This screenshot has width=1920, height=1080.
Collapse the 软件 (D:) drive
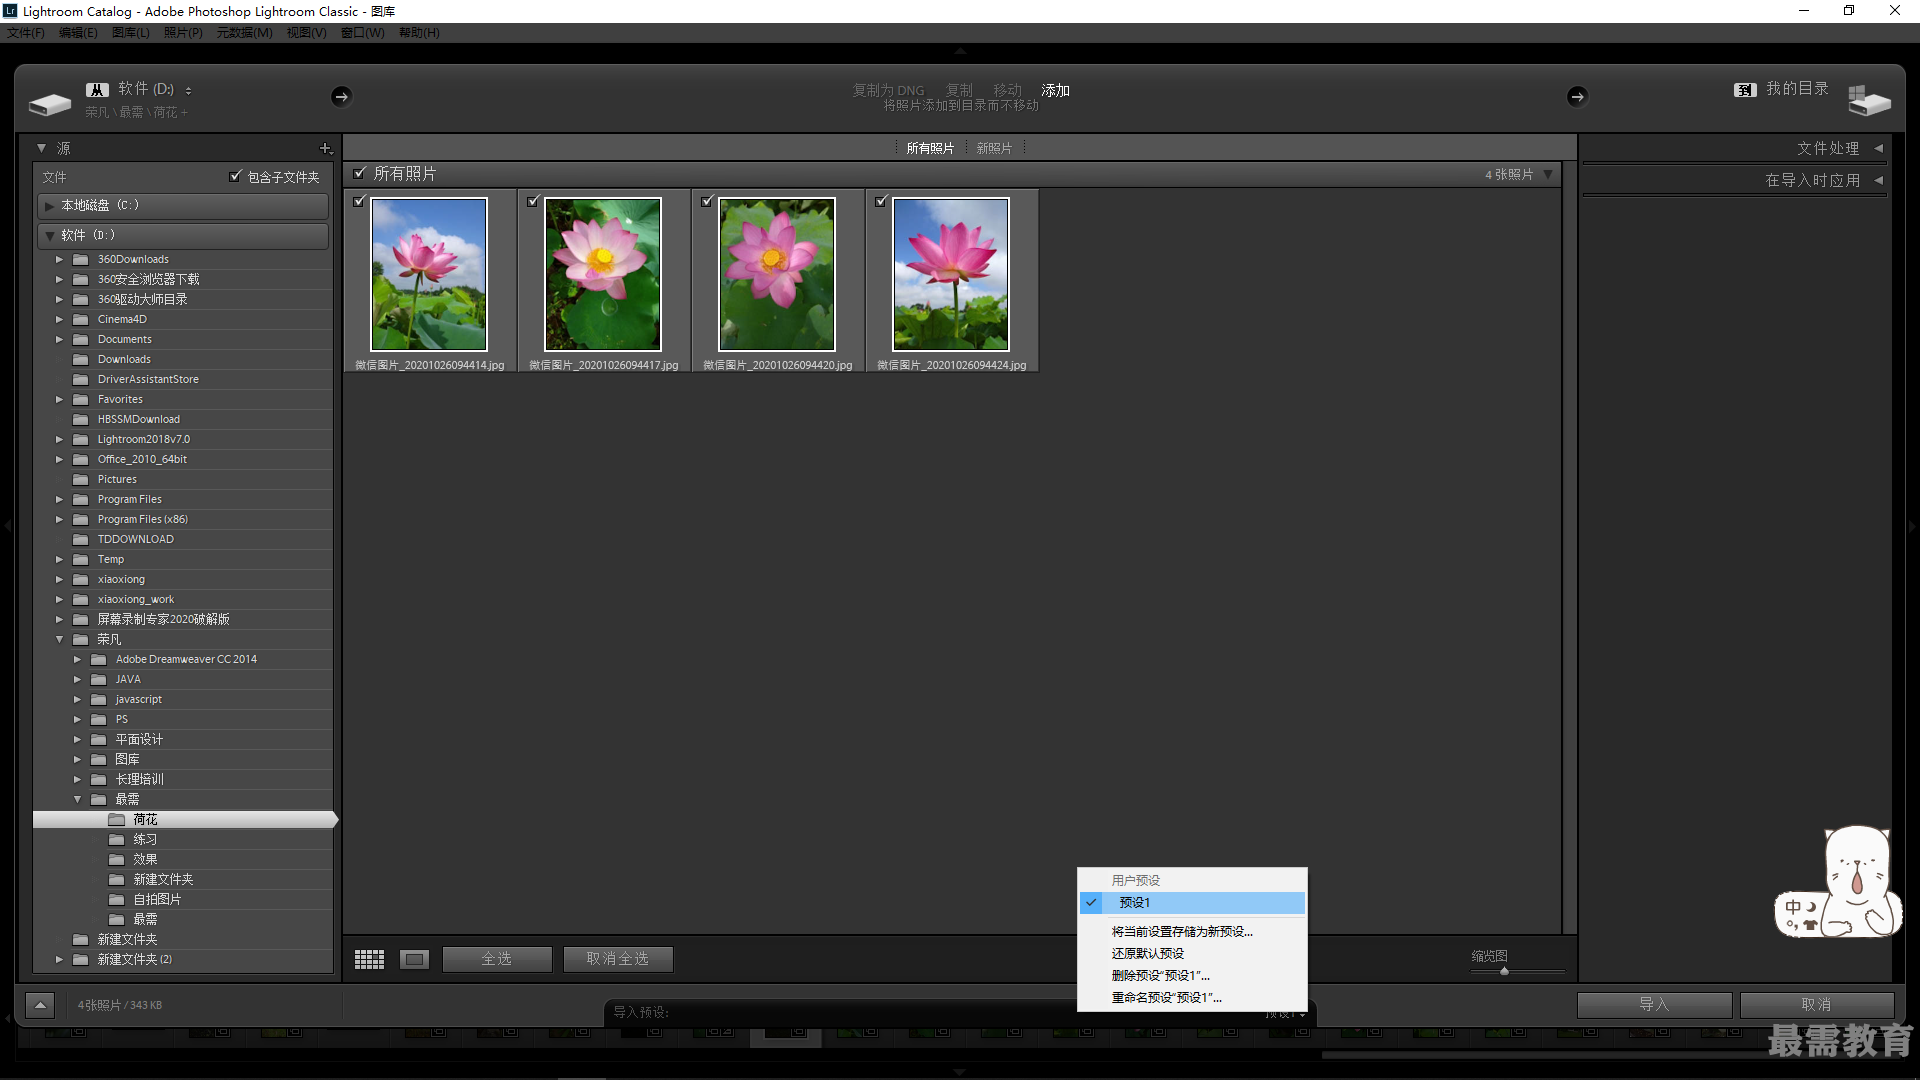(49, 236)
